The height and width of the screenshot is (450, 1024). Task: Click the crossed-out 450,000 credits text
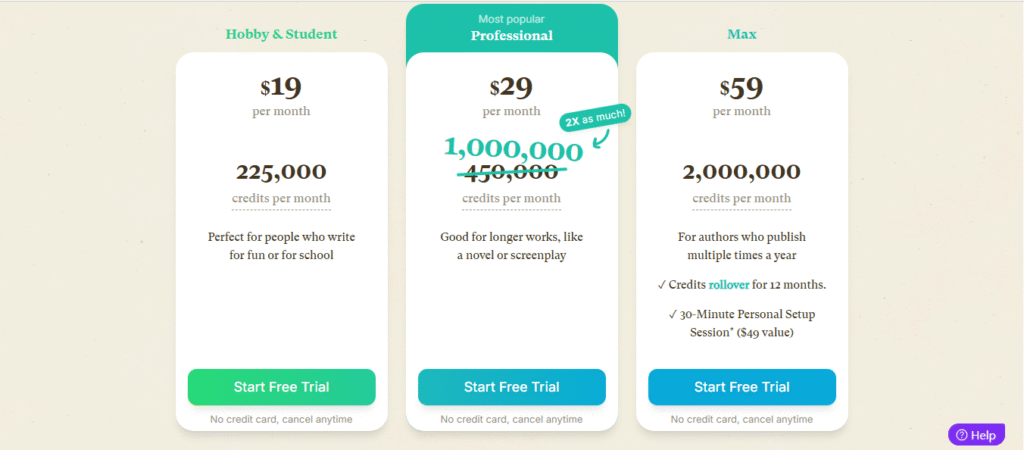[x=511, y=170]
